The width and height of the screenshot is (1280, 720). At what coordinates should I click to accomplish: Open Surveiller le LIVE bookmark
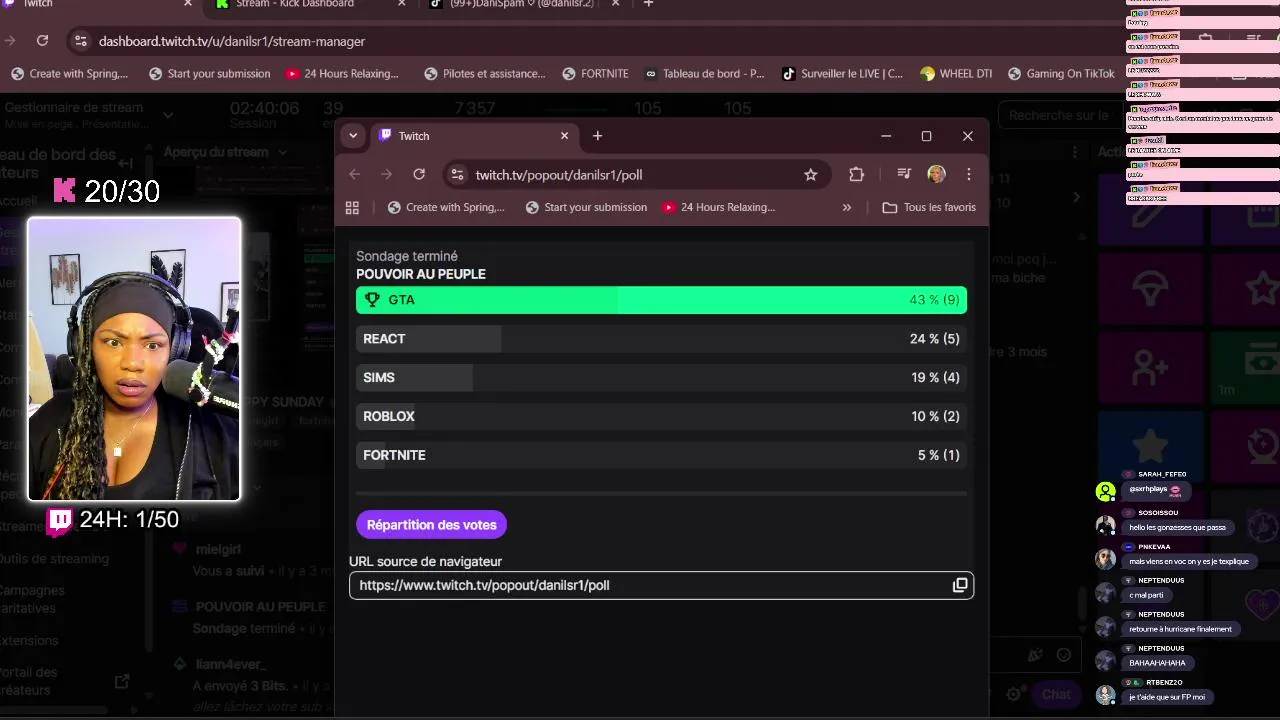coord(842,74)
